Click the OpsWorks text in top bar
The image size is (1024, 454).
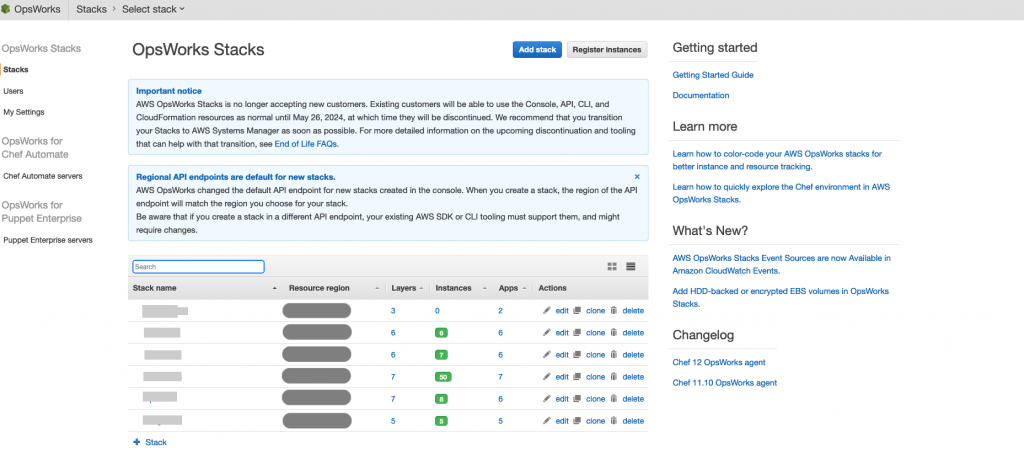[x=37, y=9]
